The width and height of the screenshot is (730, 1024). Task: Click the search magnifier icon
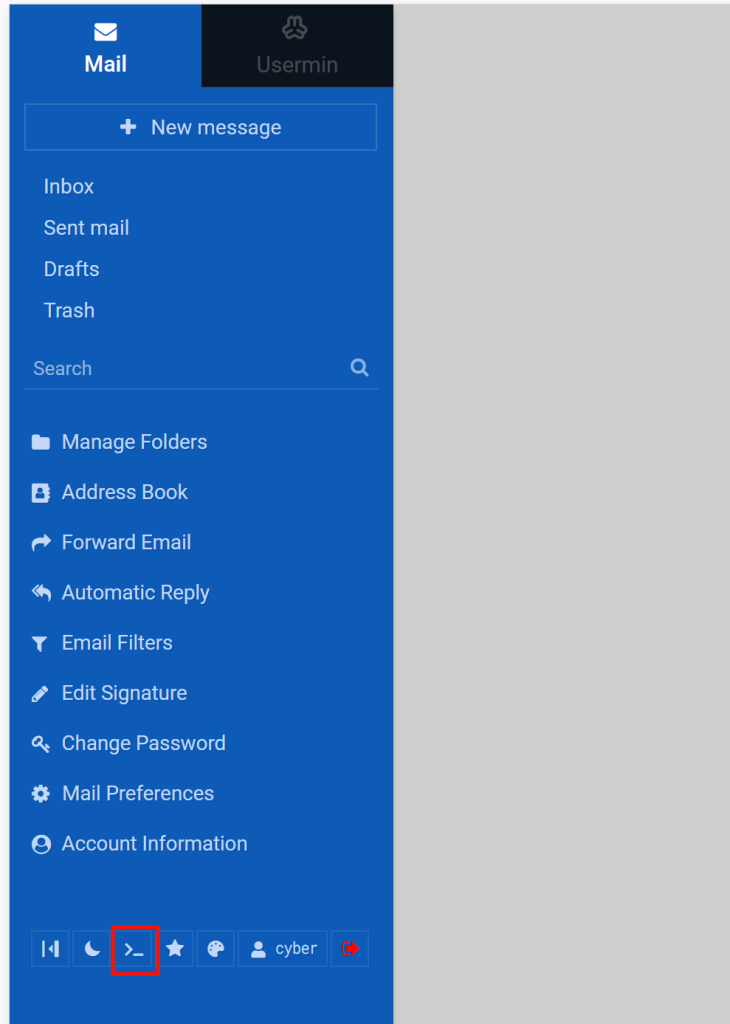pos(360,368)
